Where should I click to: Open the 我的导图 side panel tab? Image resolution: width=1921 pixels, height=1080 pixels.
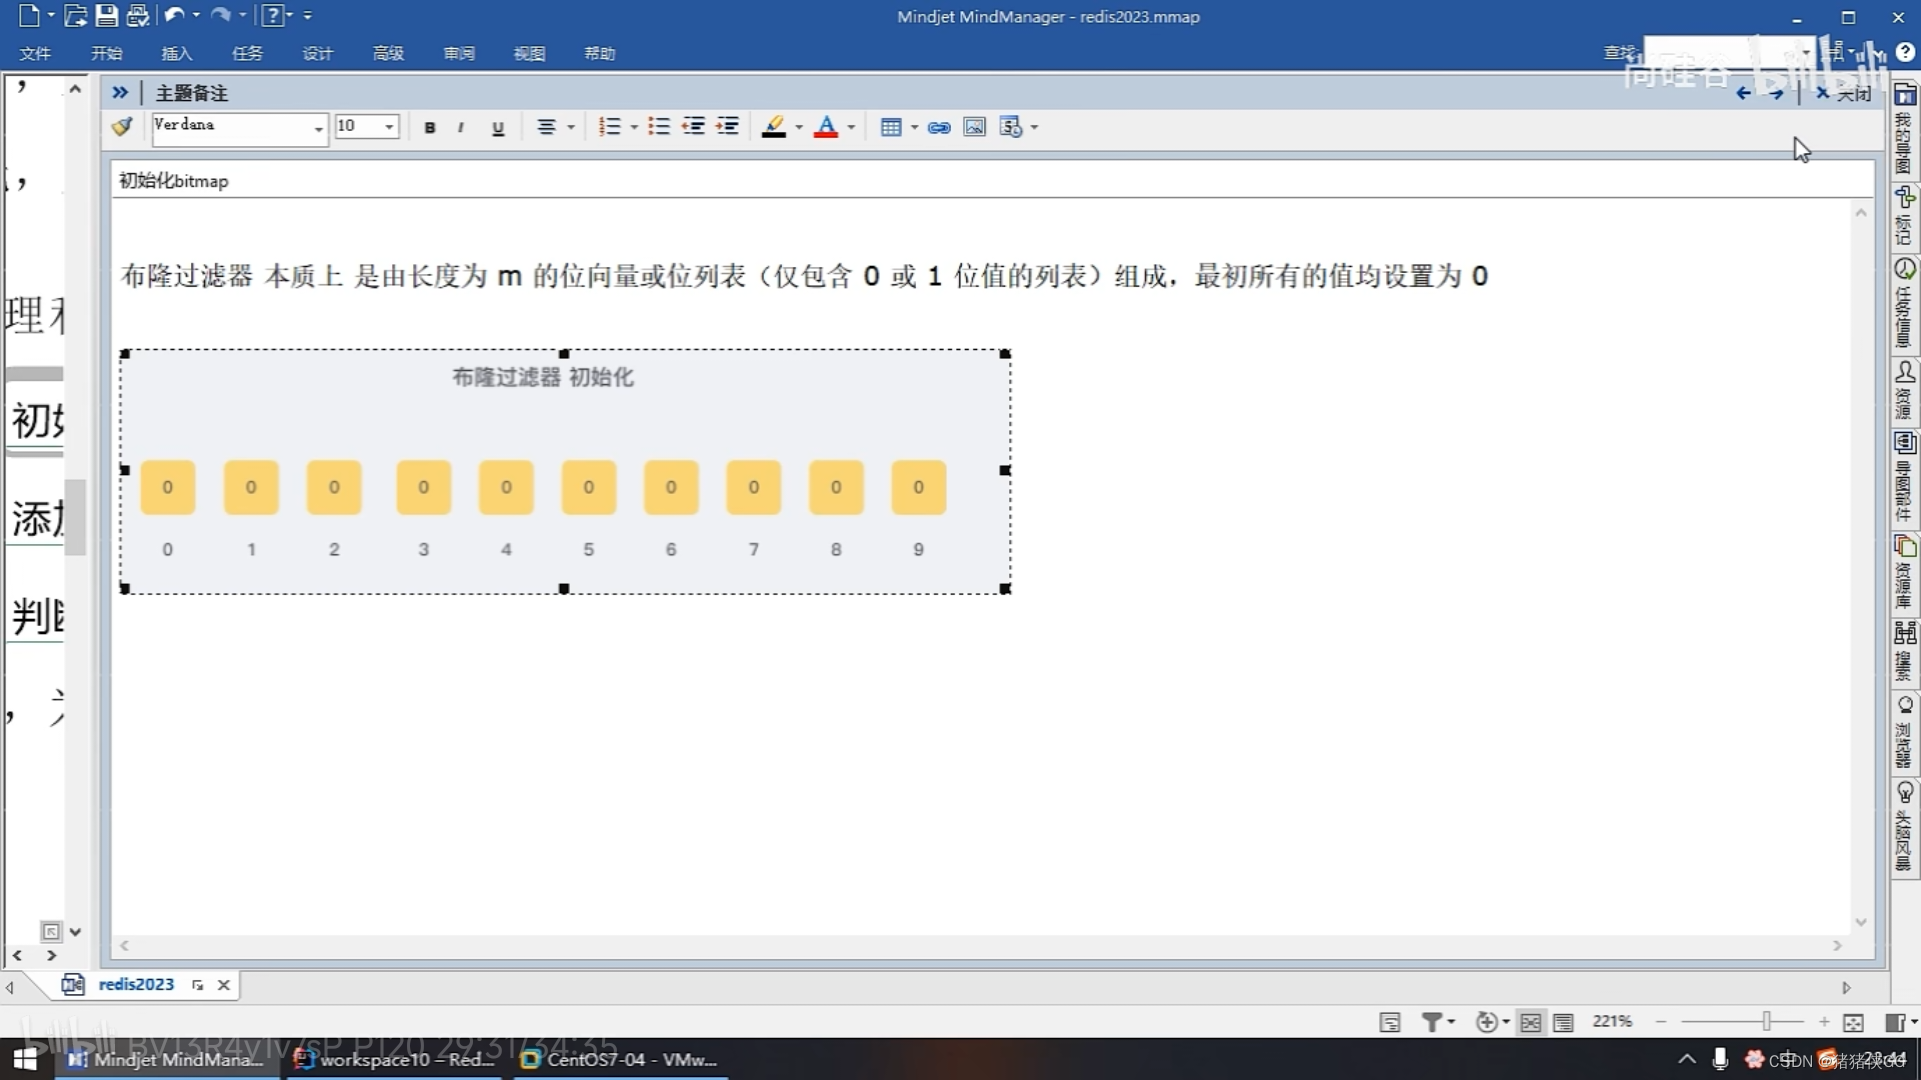pyautogui.click(x=1904, y=130)
